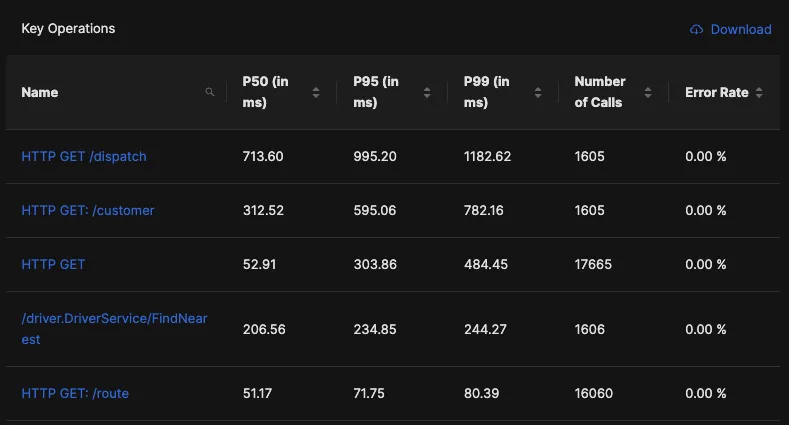Open /driver.DriverService/FindNearest operation
Screen dimensions: 789x425
pos(115,329)
